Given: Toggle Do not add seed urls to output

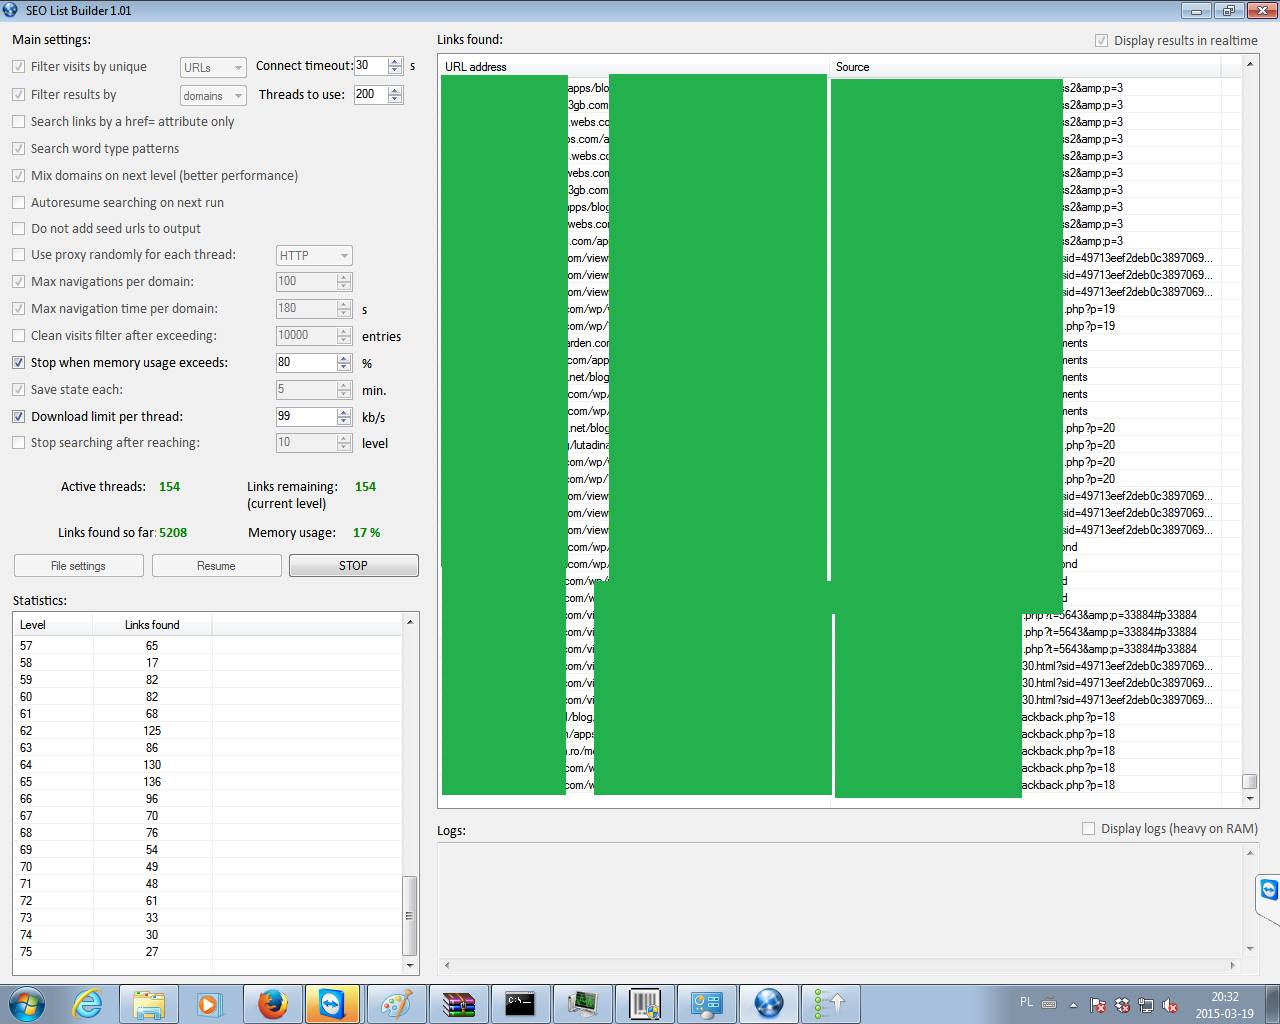Looking at the screenshot, I should [x=19, y=229].
